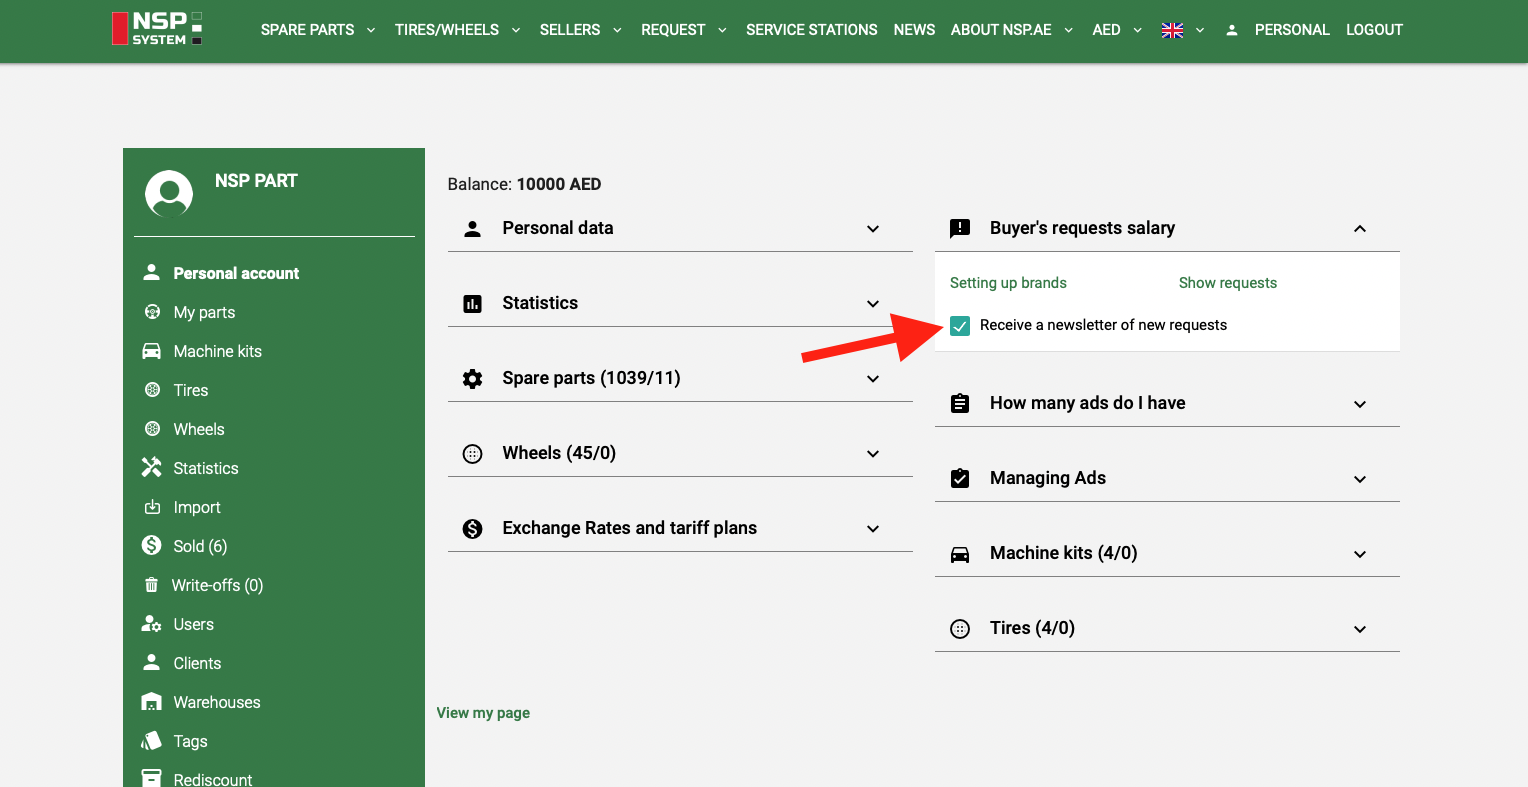Click the Machine kits car icon in sidebar
1528x787 pixels.
(152, 351)
